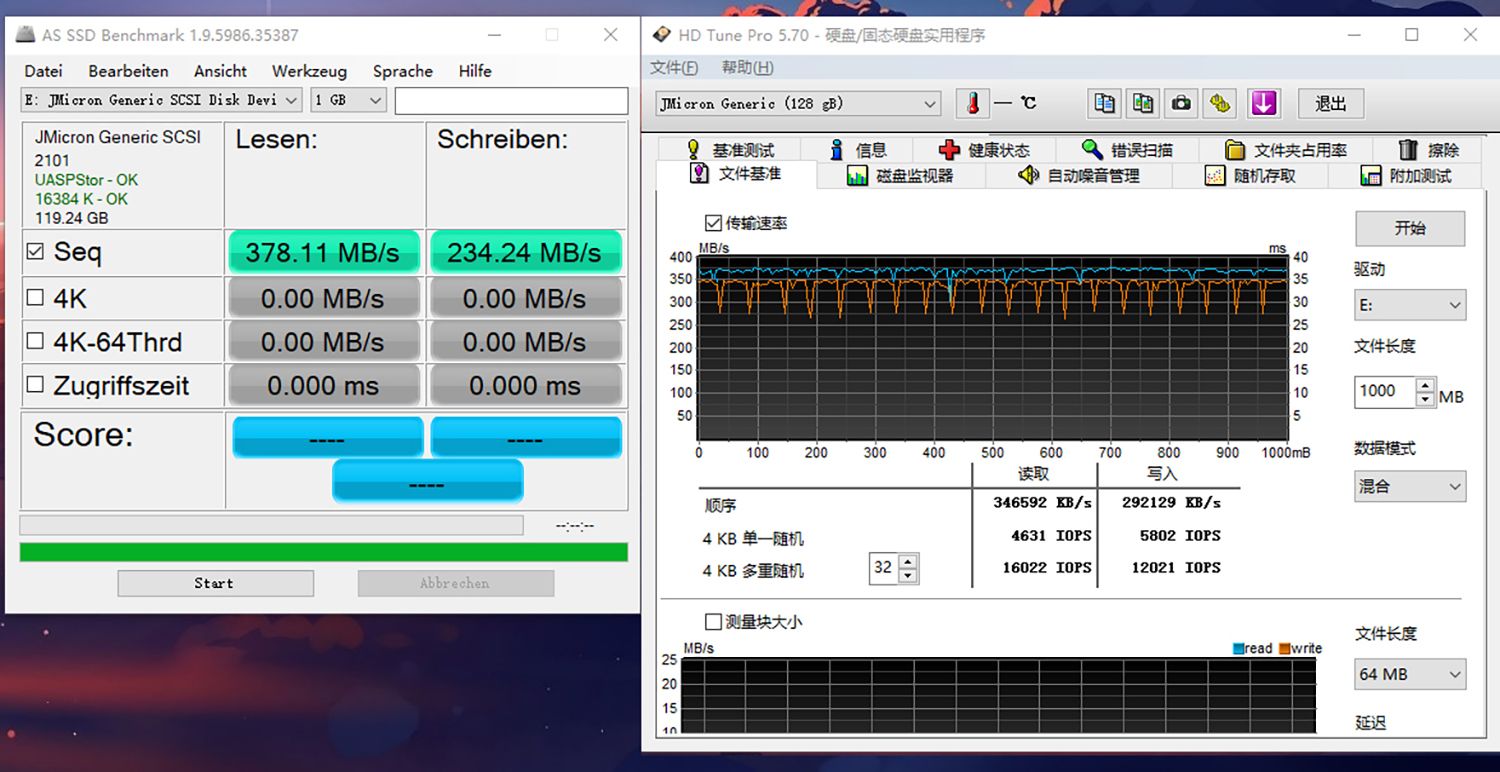The image size is (1500, 772).
Task: Click the purple down-arrow minimize-to-tray icon
Action: (x=1264, y=103)
